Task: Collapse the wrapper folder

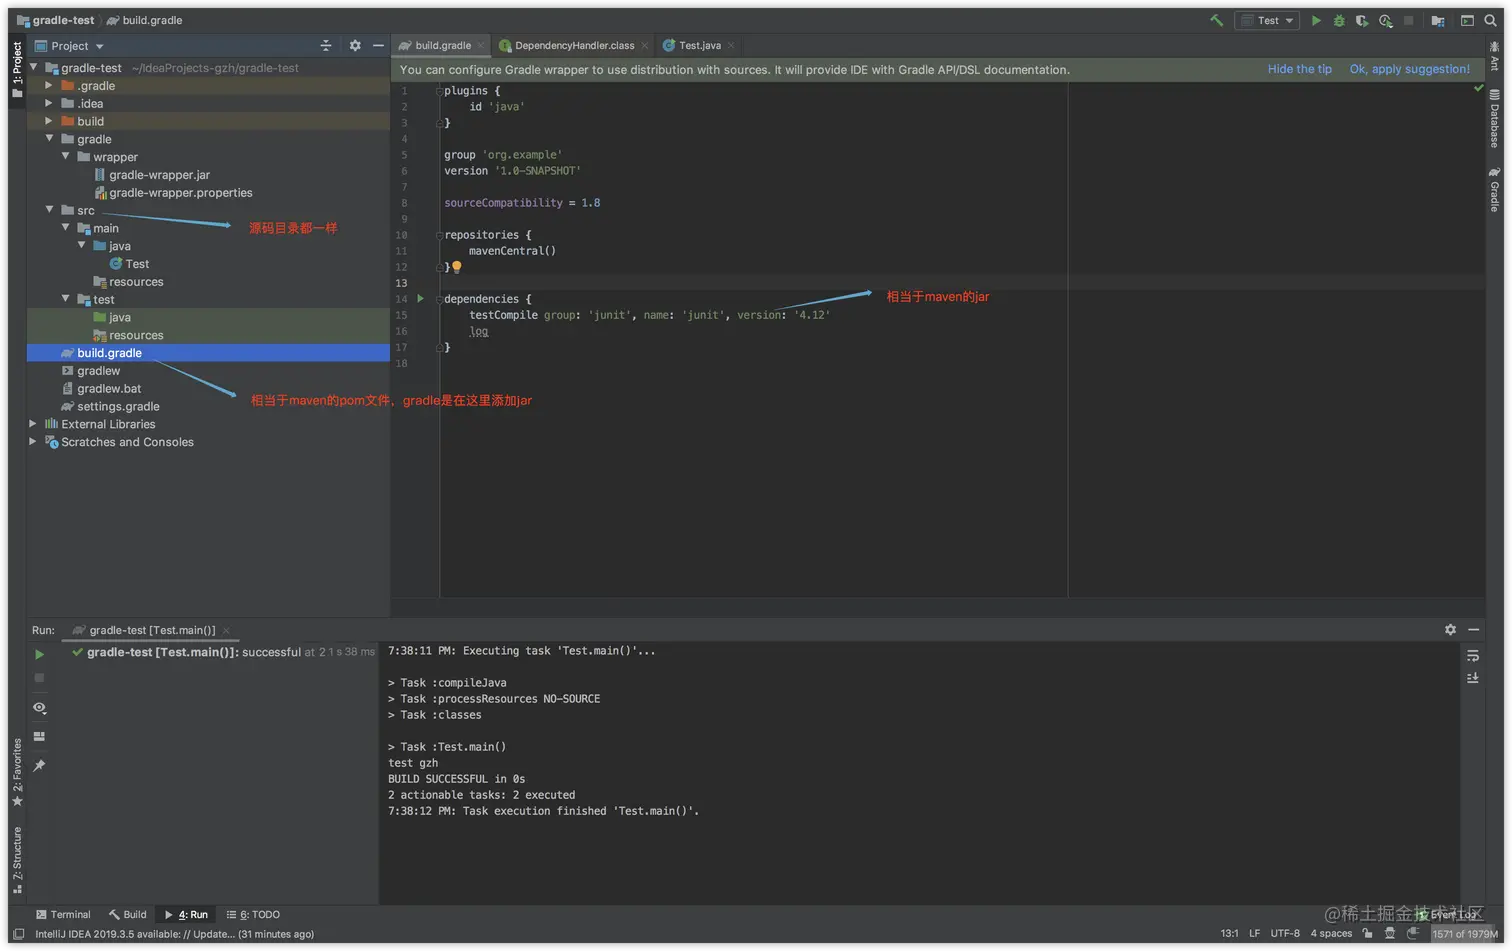Action: coord(65,157)
